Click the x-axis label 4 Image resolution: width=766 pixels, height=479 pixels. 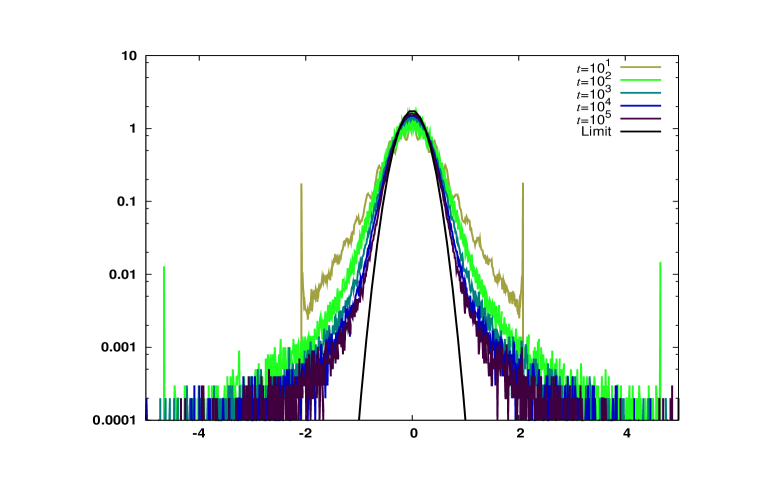pyautogui.click(x=627, y=433)
